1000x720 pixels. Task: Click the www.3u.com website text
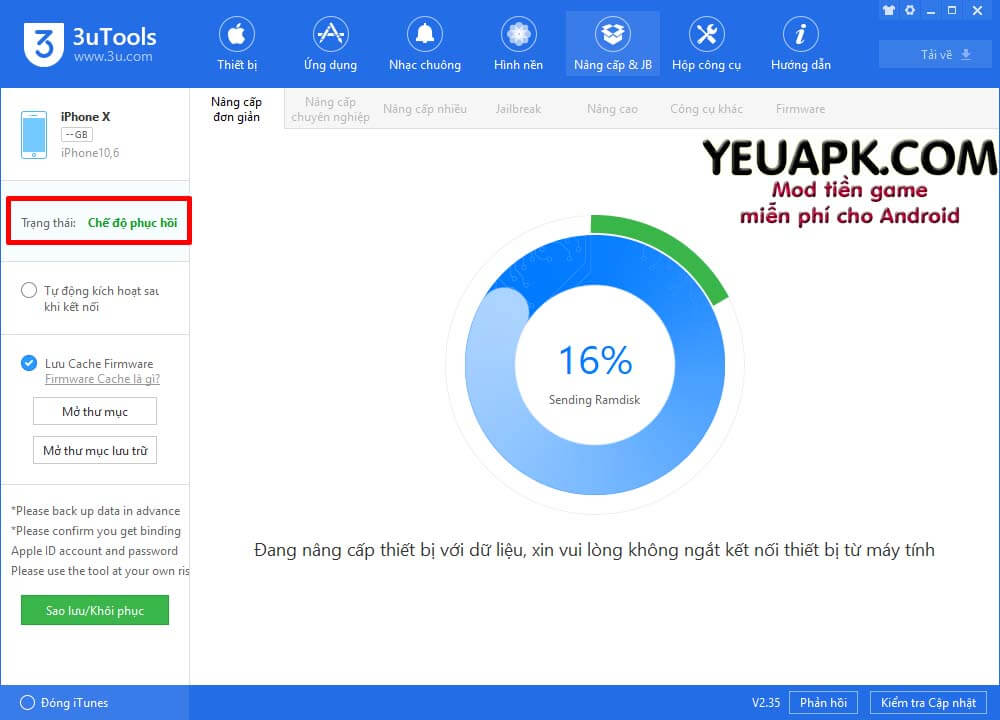[113, 57]
